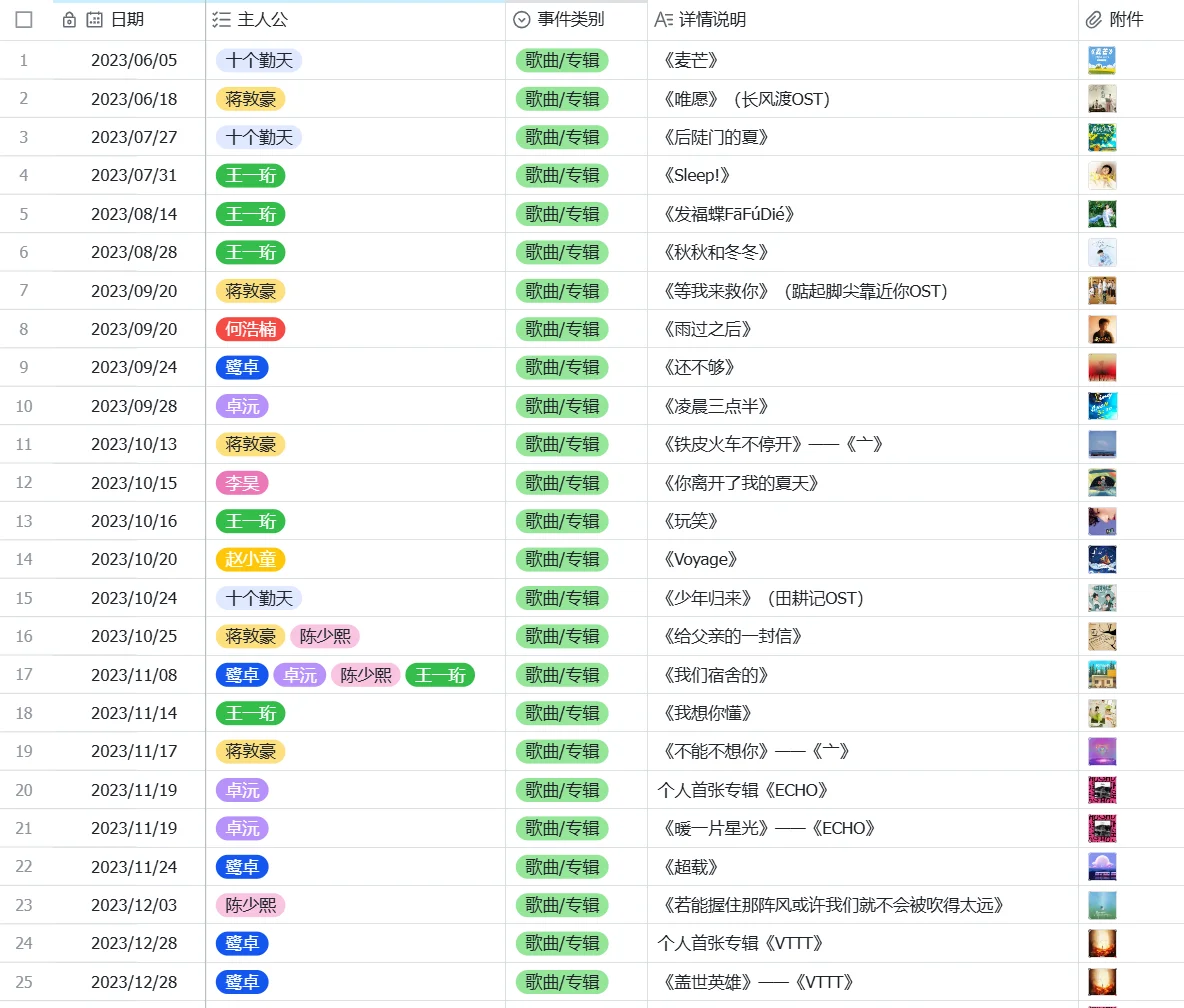Click the 卓沅 tag dated 2023/09/28
1184x1008 pixels.
pyautogui.click(x=242, y=405)
